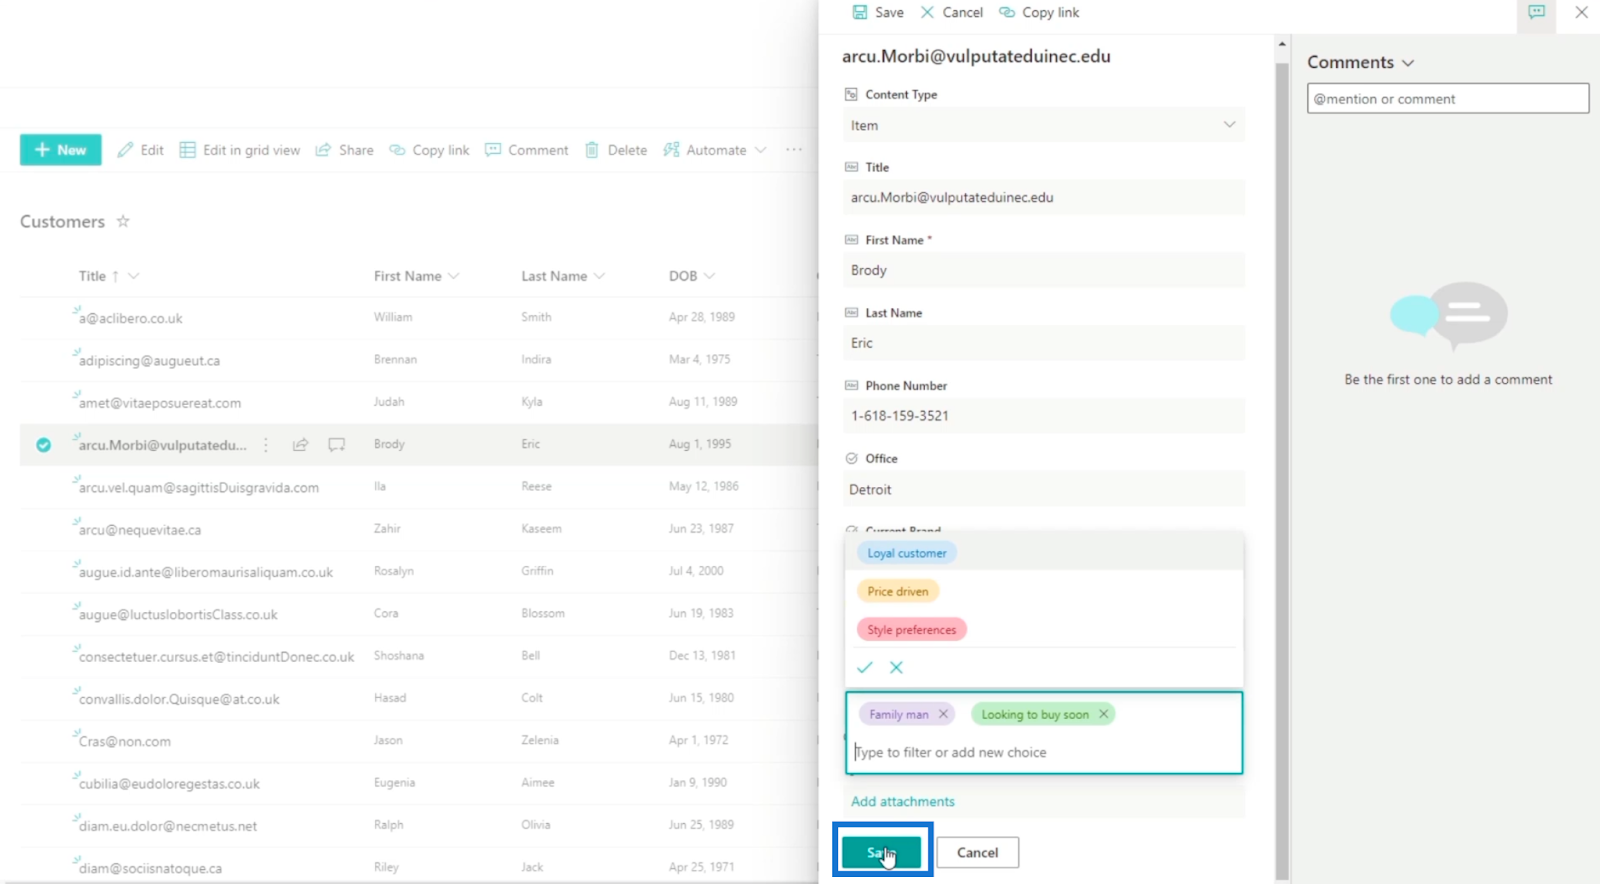
Task: Click scrollbar up arrow in form panel
Action: point(1282,44)
